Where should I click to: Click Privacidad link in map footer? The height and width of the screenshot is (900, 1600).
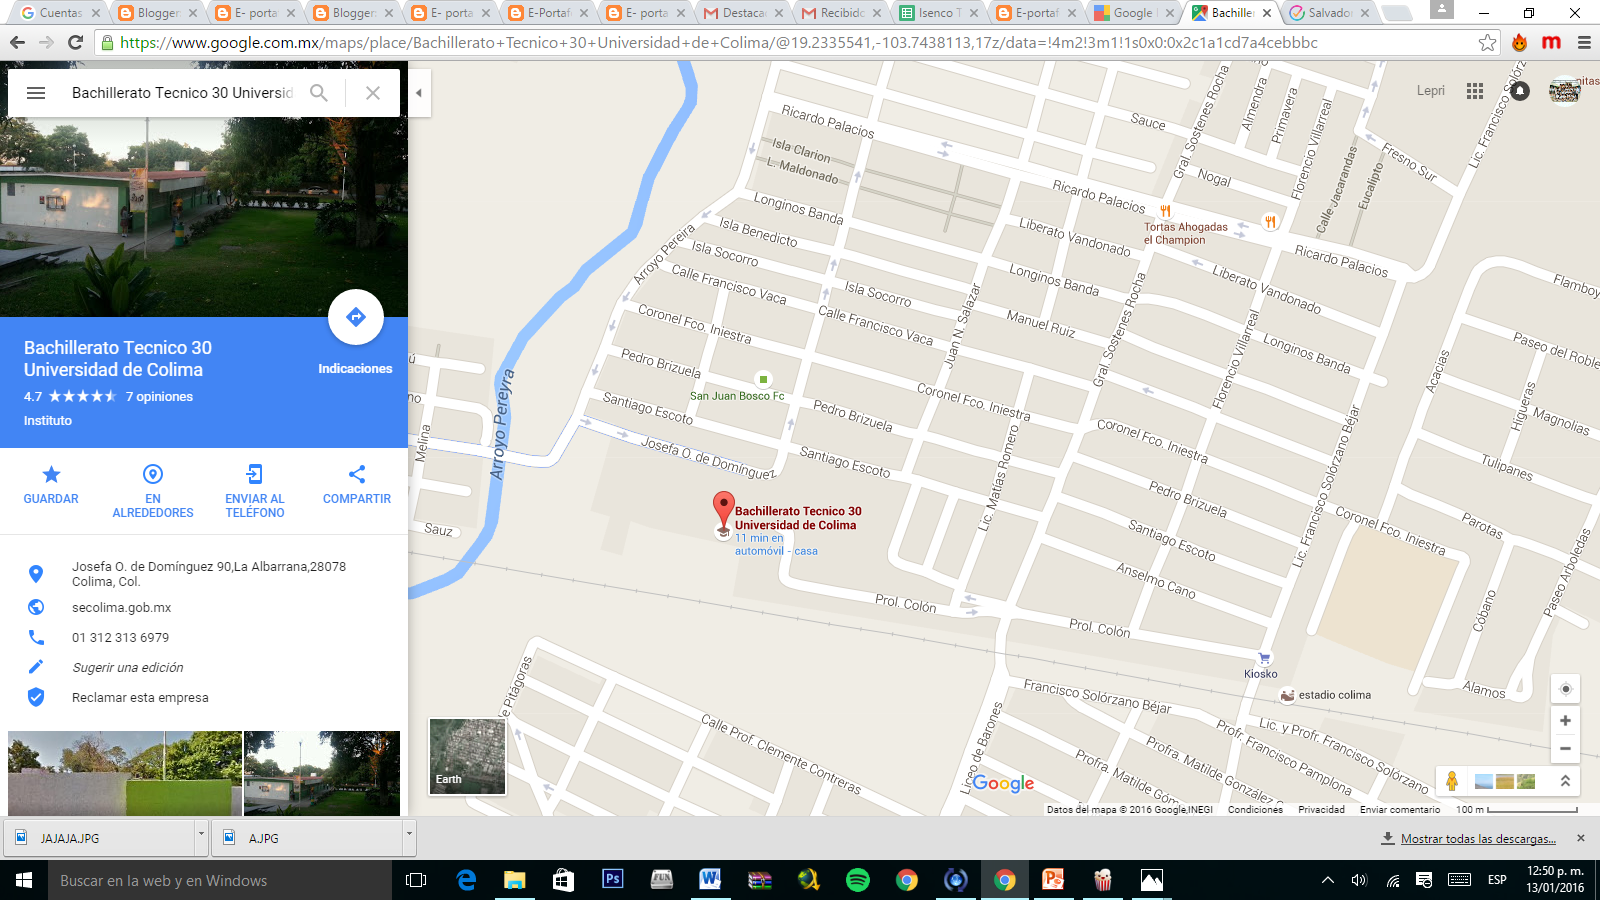click(x=1321, y=809)
